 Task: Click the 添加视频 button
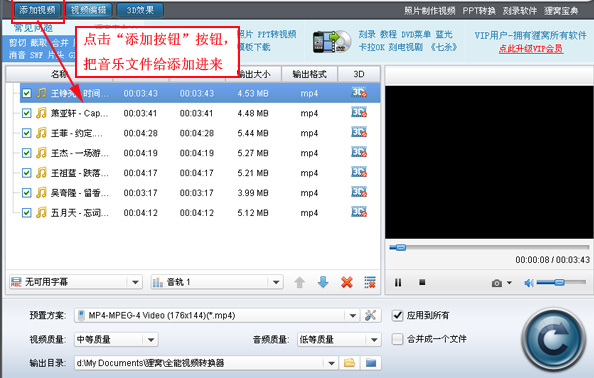[x=38, y=10]
